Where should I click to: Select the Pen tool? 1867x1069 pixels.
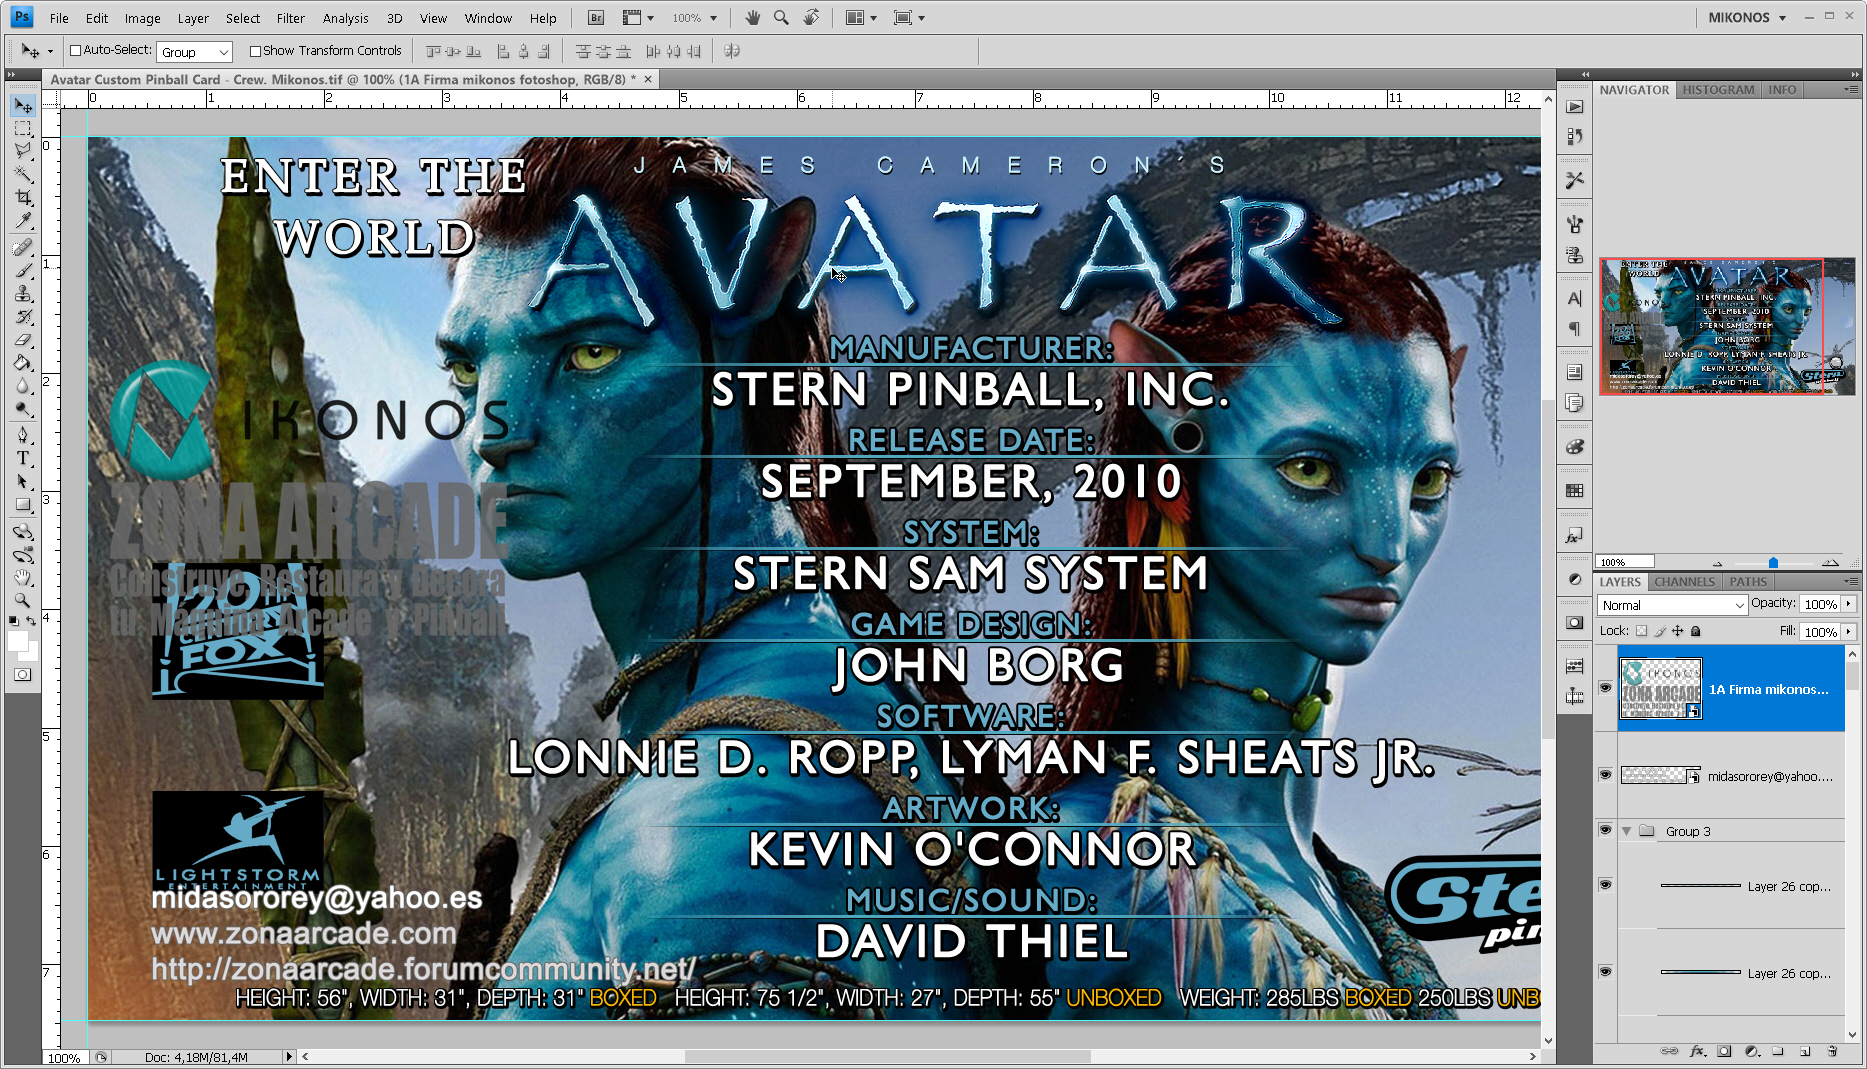pyautogui.click(x=22, y=433)
